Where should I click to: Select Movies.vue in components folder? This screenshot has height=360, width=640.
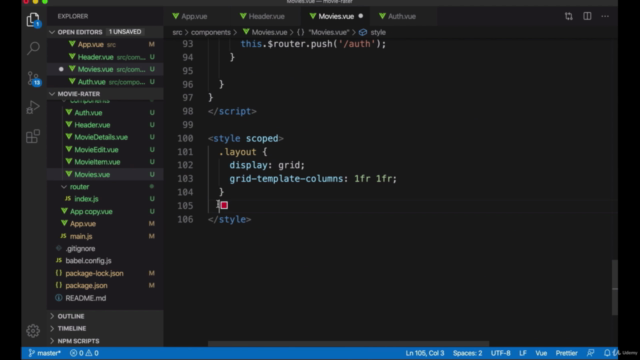(105, 174)
